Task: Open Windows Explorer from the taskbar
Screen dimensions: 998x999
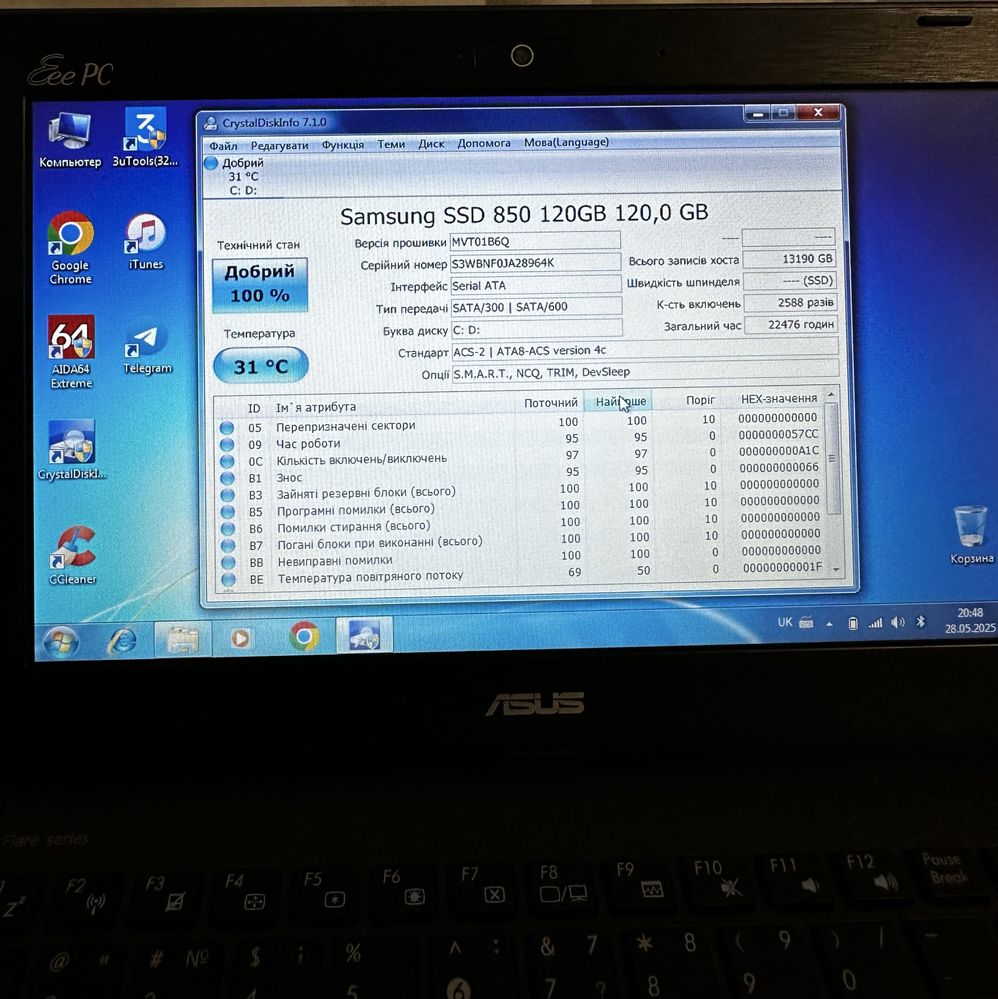Action: 182,638
